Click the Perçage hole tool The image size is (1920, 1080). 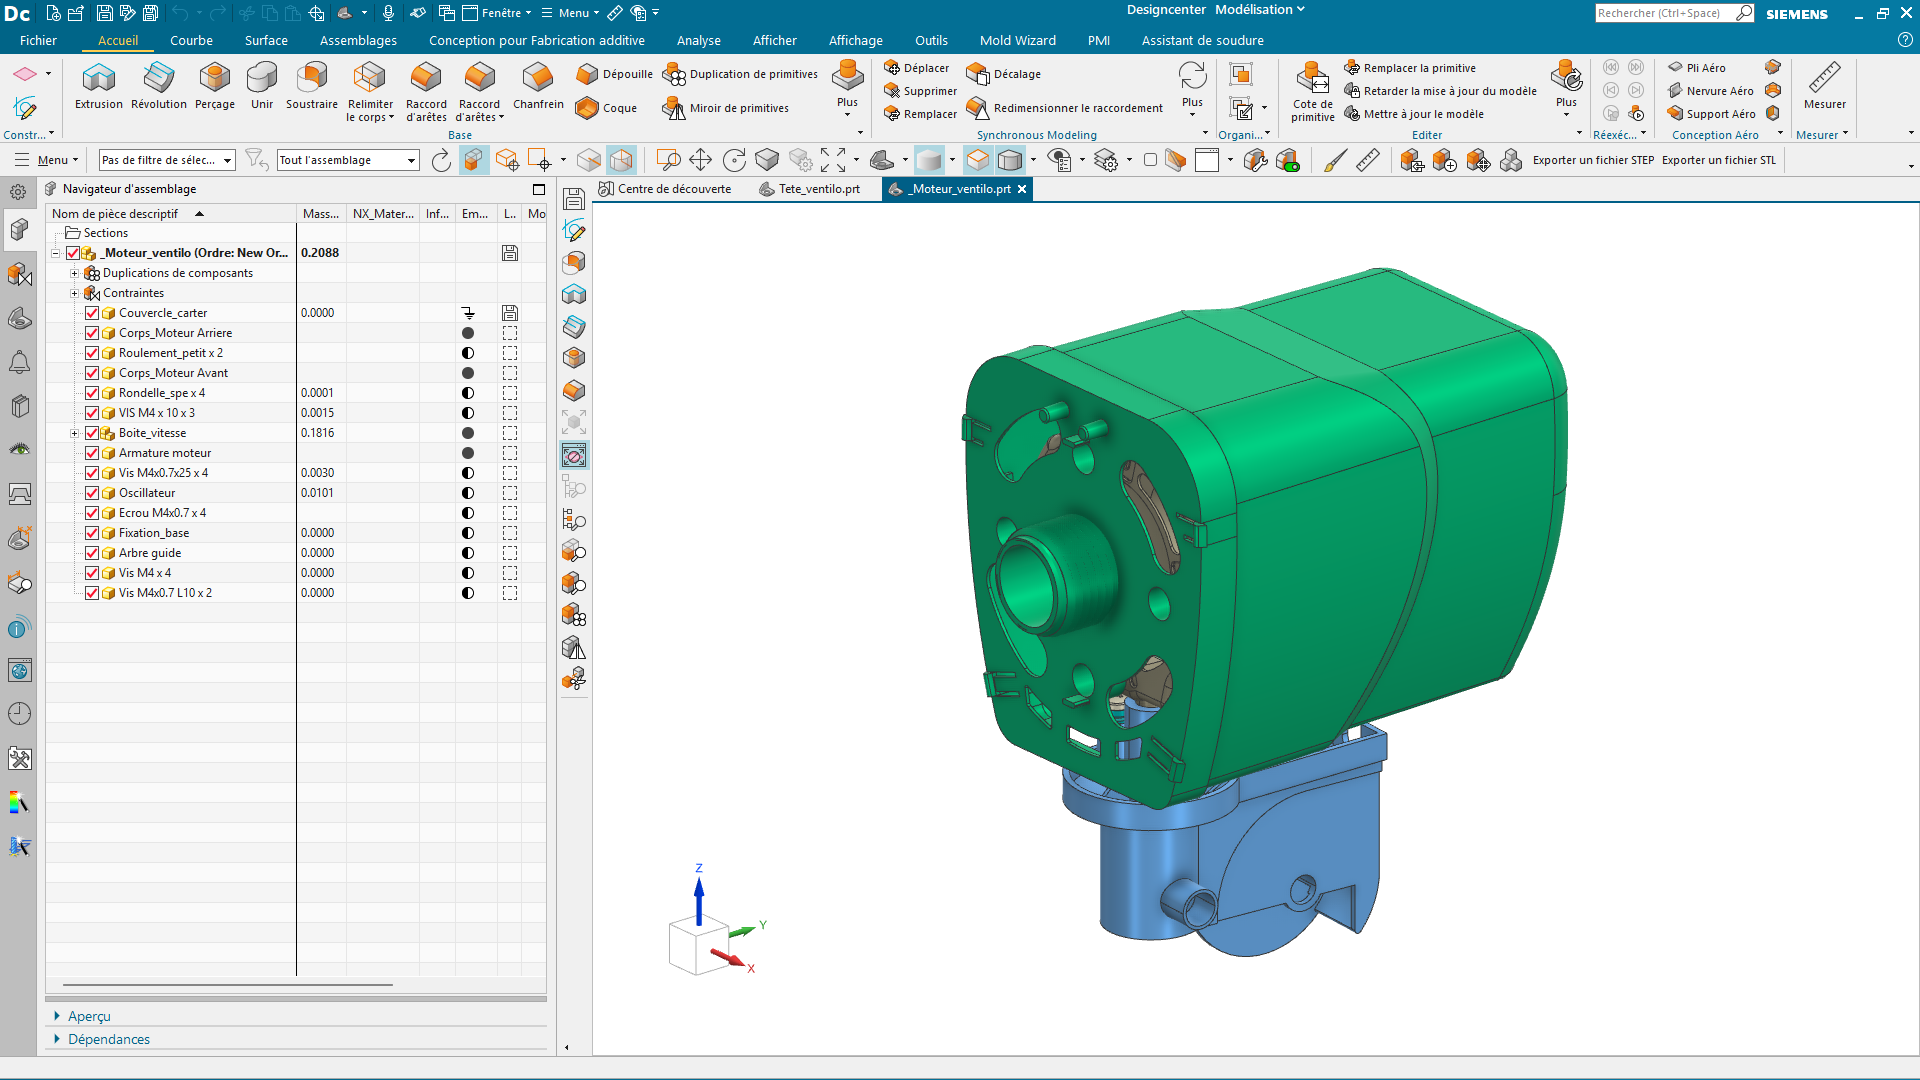(x=214, y=86)
